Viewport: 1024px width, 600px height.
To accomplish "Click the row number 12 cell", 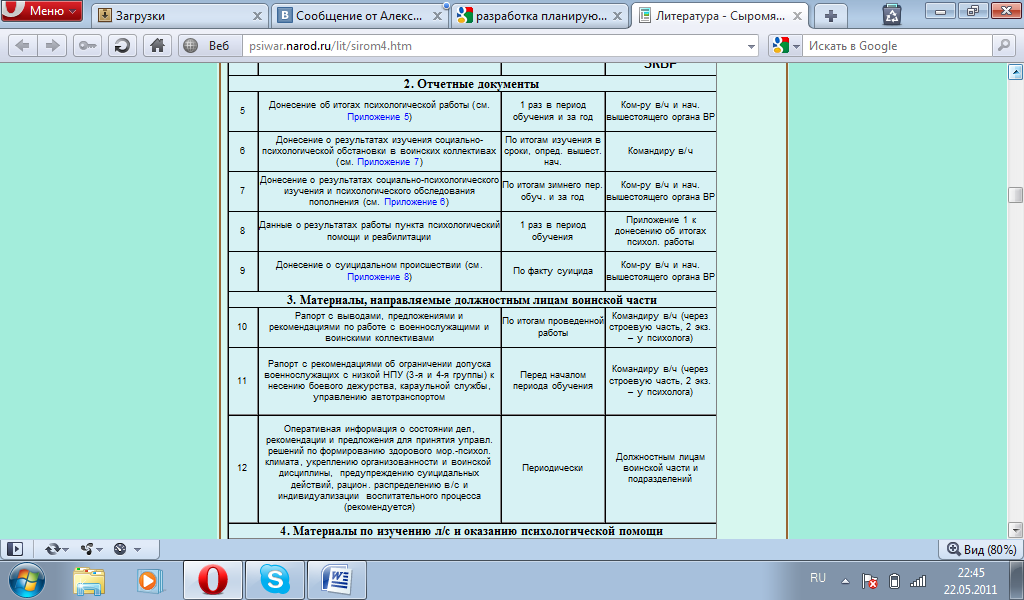I will pos(242,468).
